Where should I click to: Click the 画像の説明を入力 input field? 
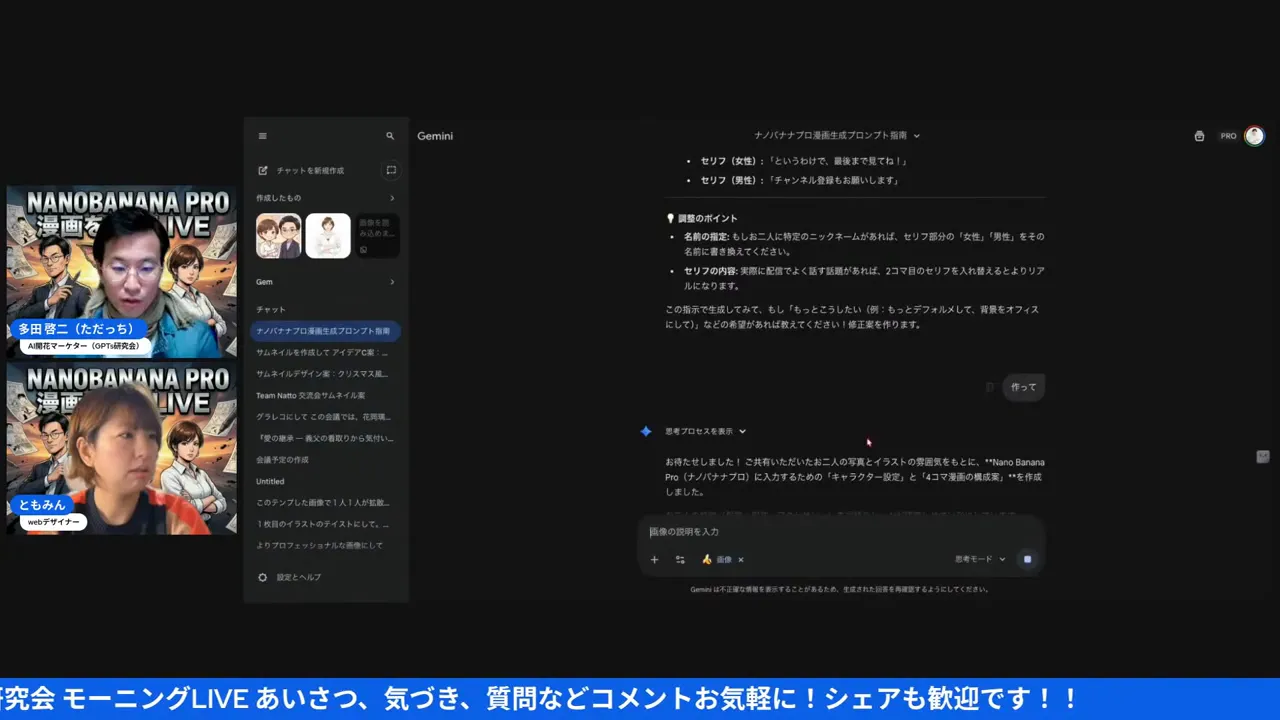pos(840,531)
